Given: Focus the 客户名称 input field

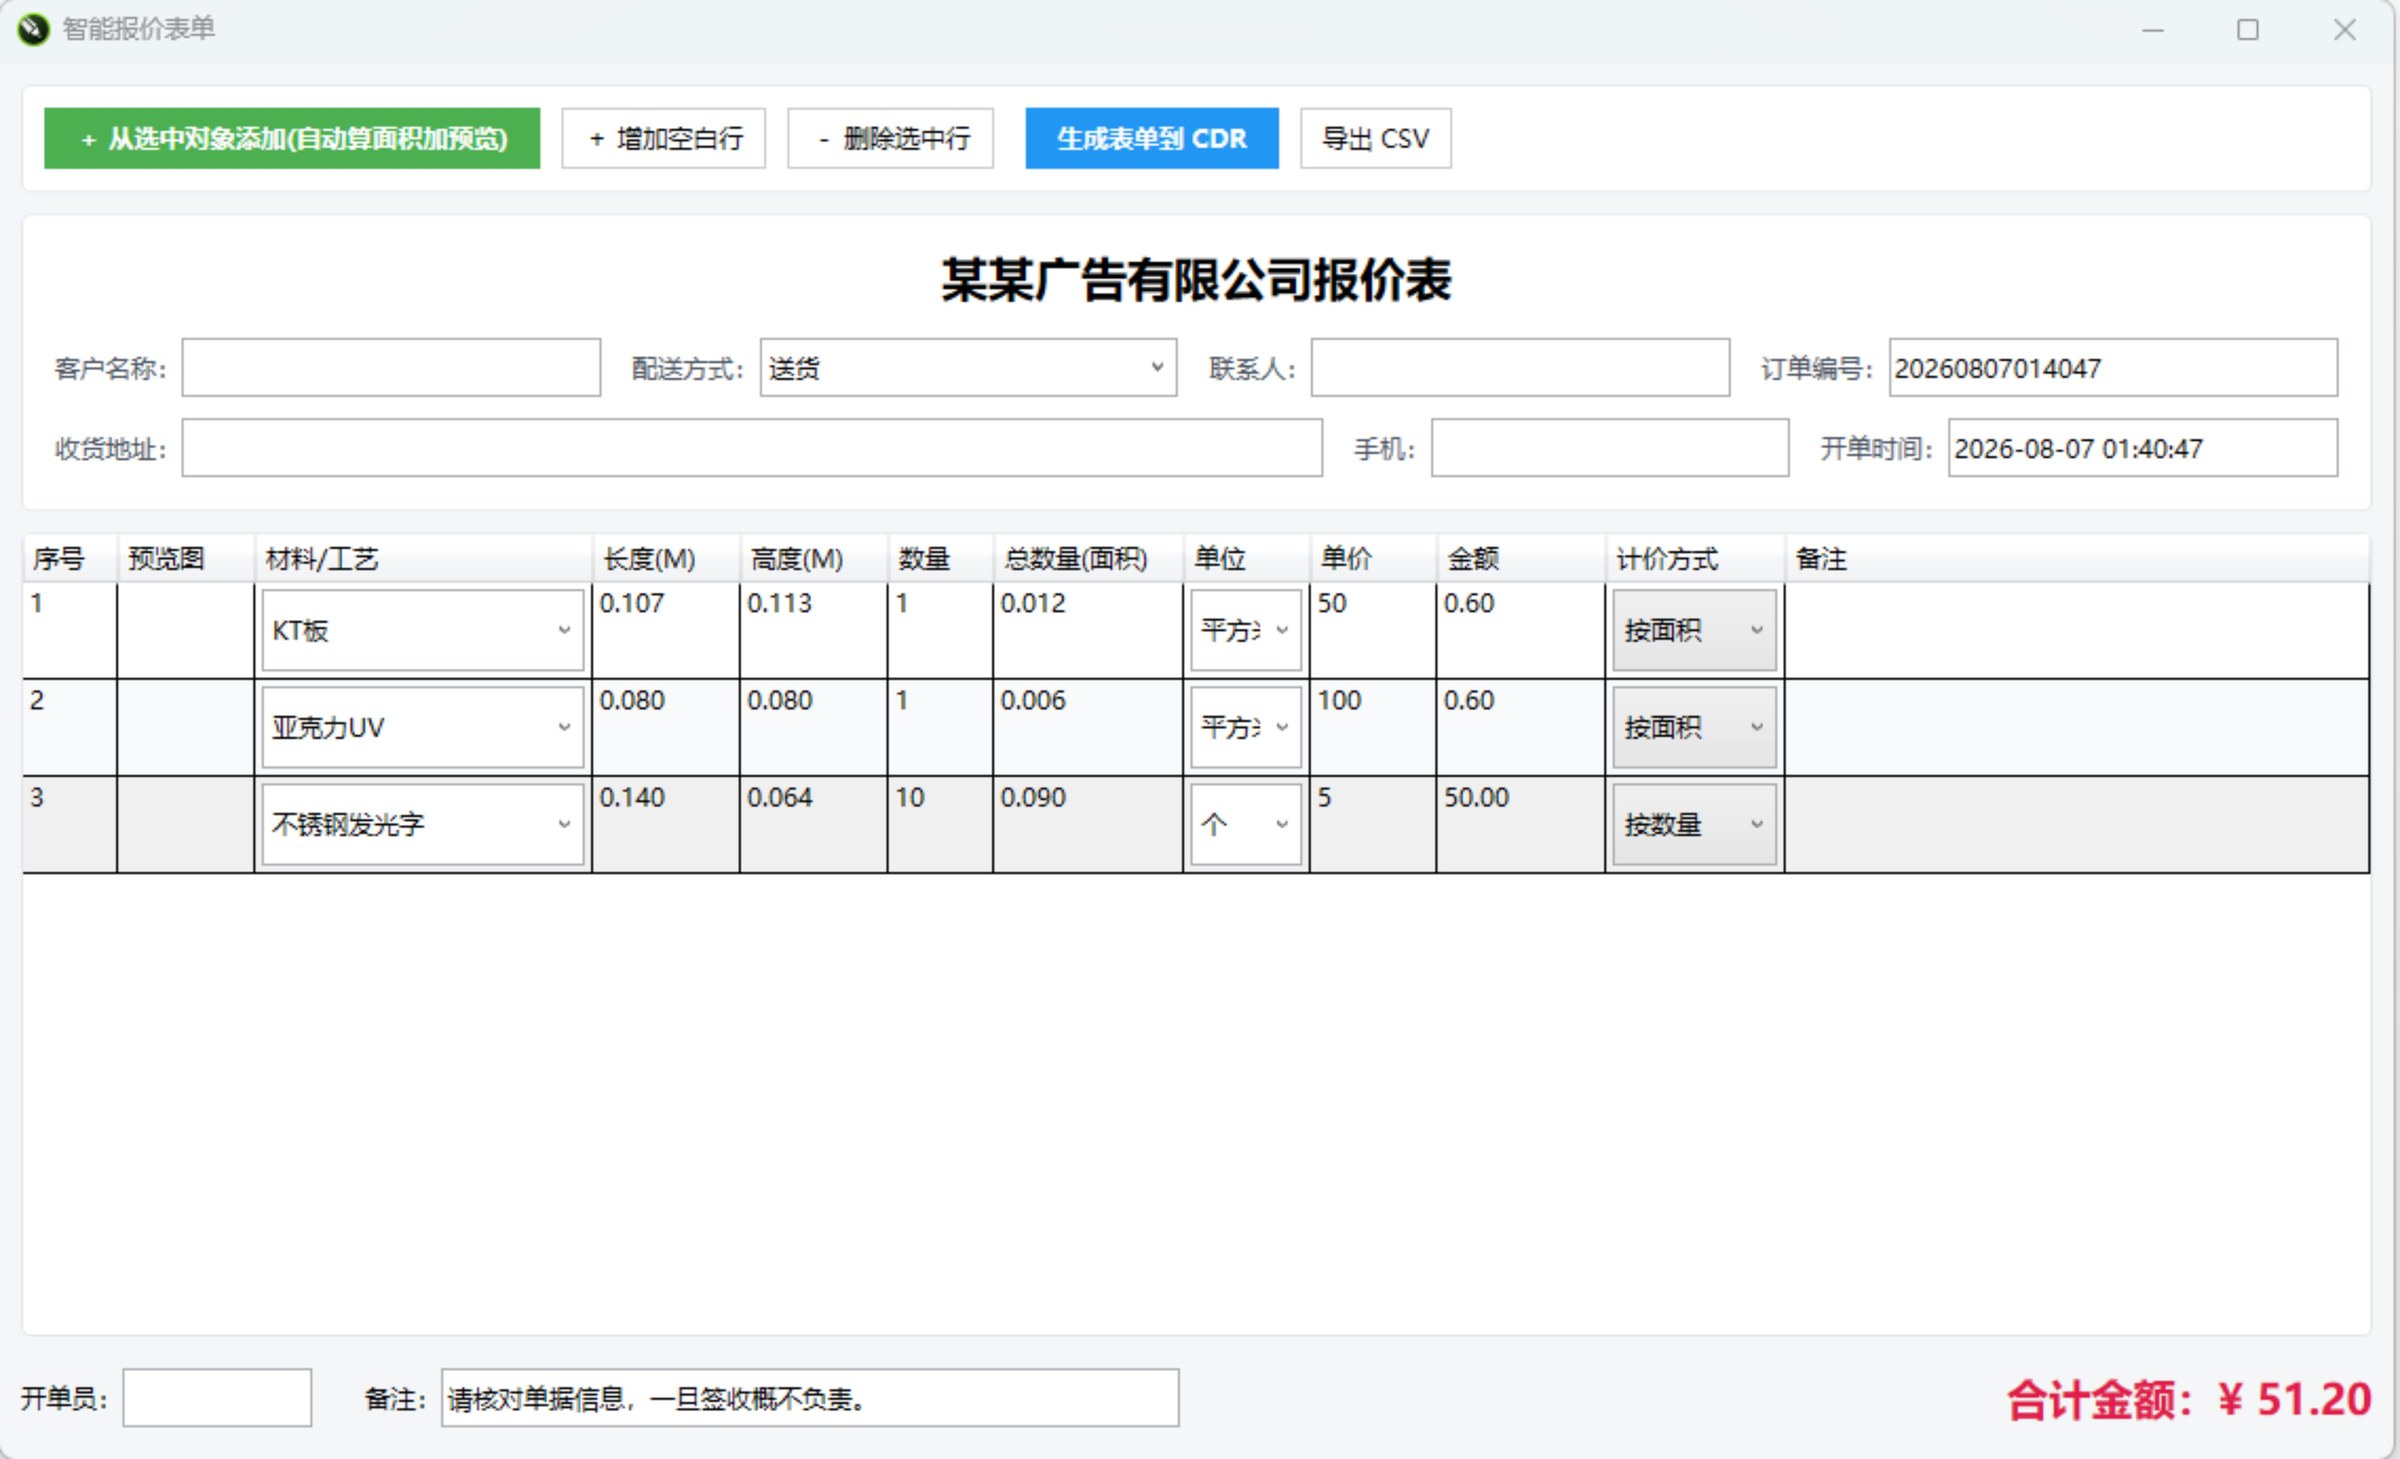Looking at the screenshot, I should (x=391, y=368).
